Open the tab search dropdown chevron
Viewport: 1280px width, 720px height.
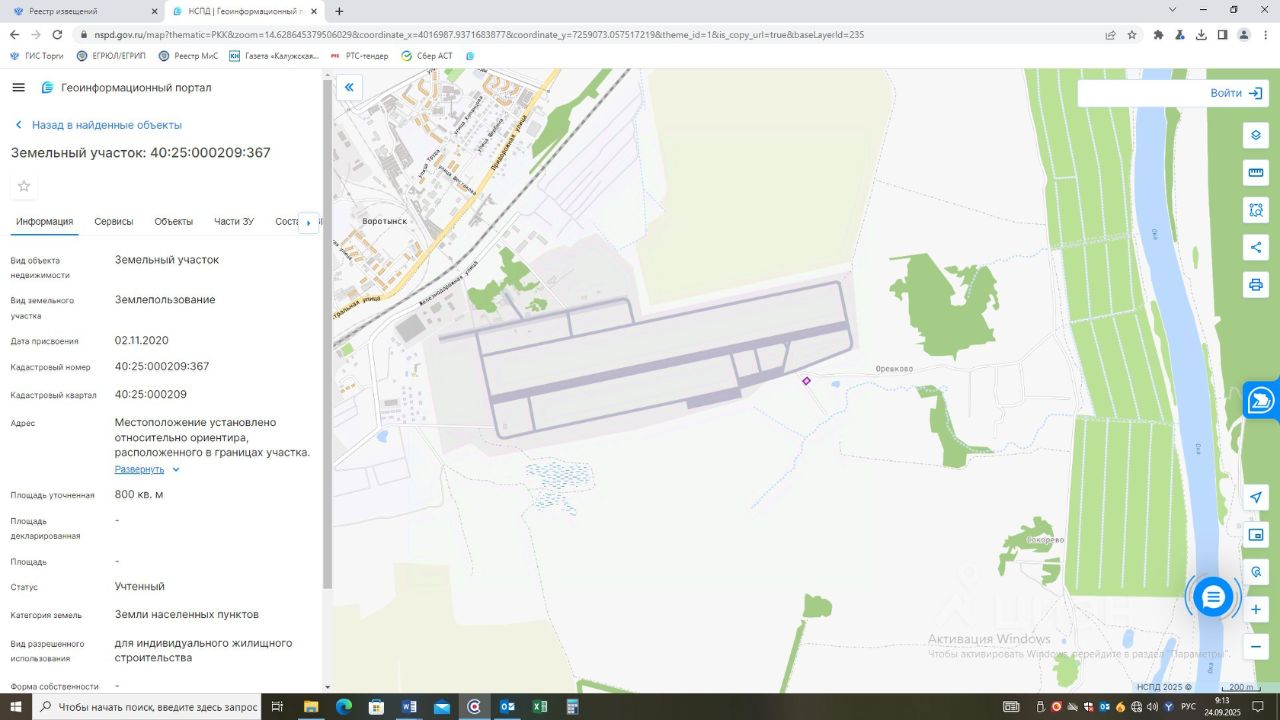(1173, 10)
